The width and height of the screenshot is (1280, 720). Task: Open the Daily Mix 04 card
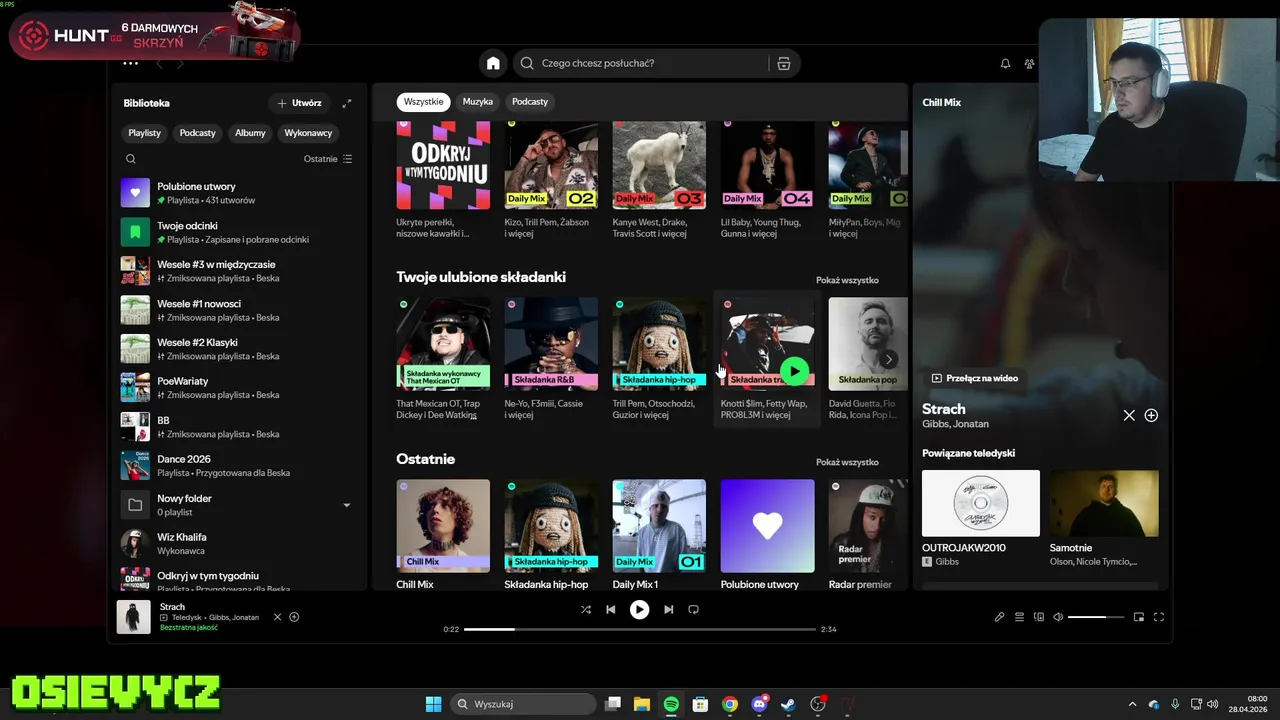[767, 181]
